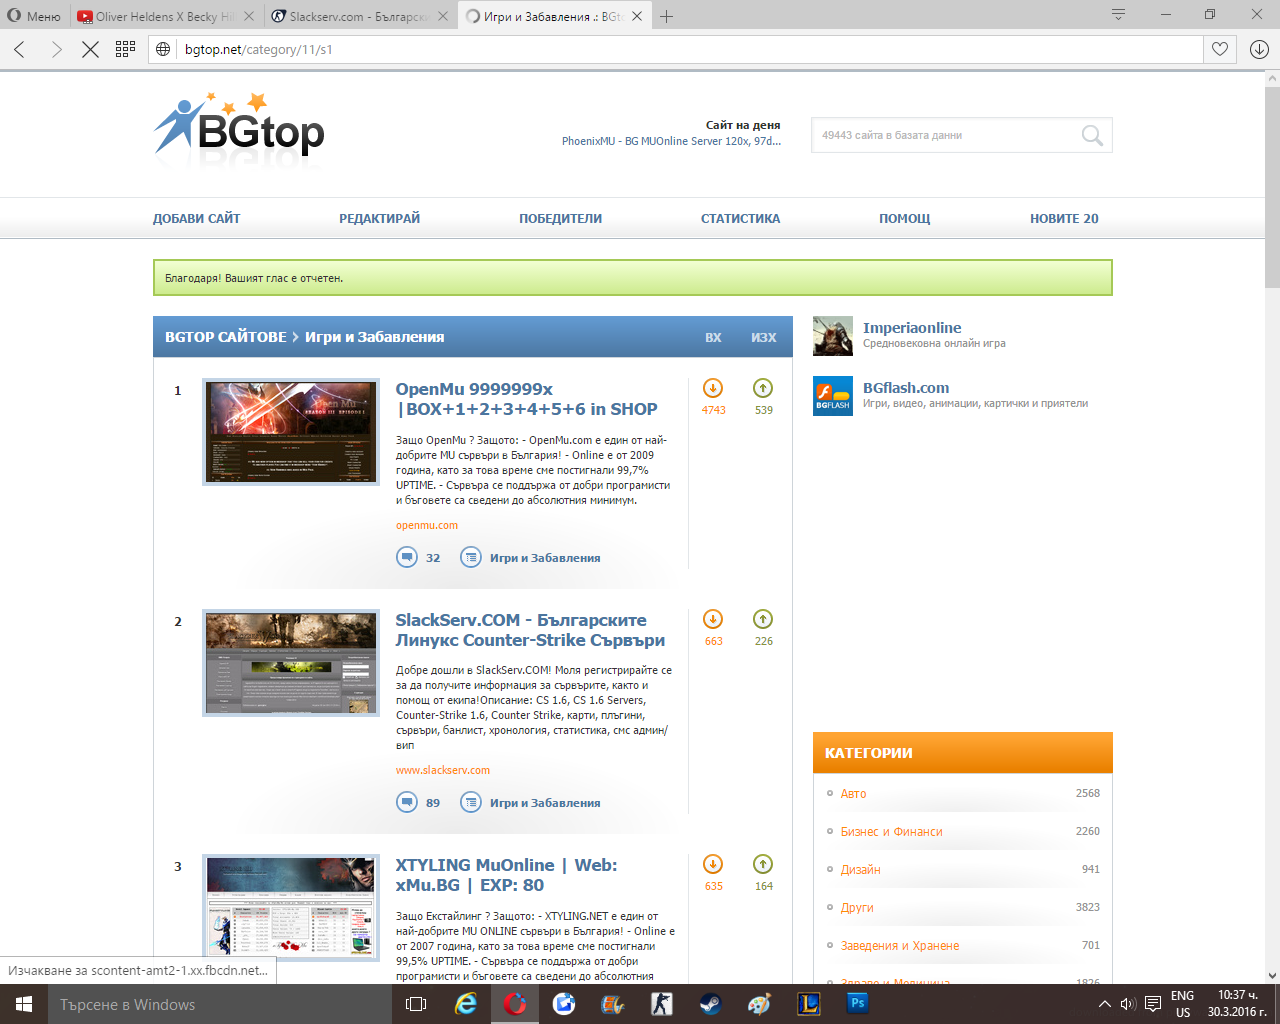The width and height of the screenshot is (1280, 1024).
Task: Open the Speed Dial grid icon
Action: pos(125,49)
